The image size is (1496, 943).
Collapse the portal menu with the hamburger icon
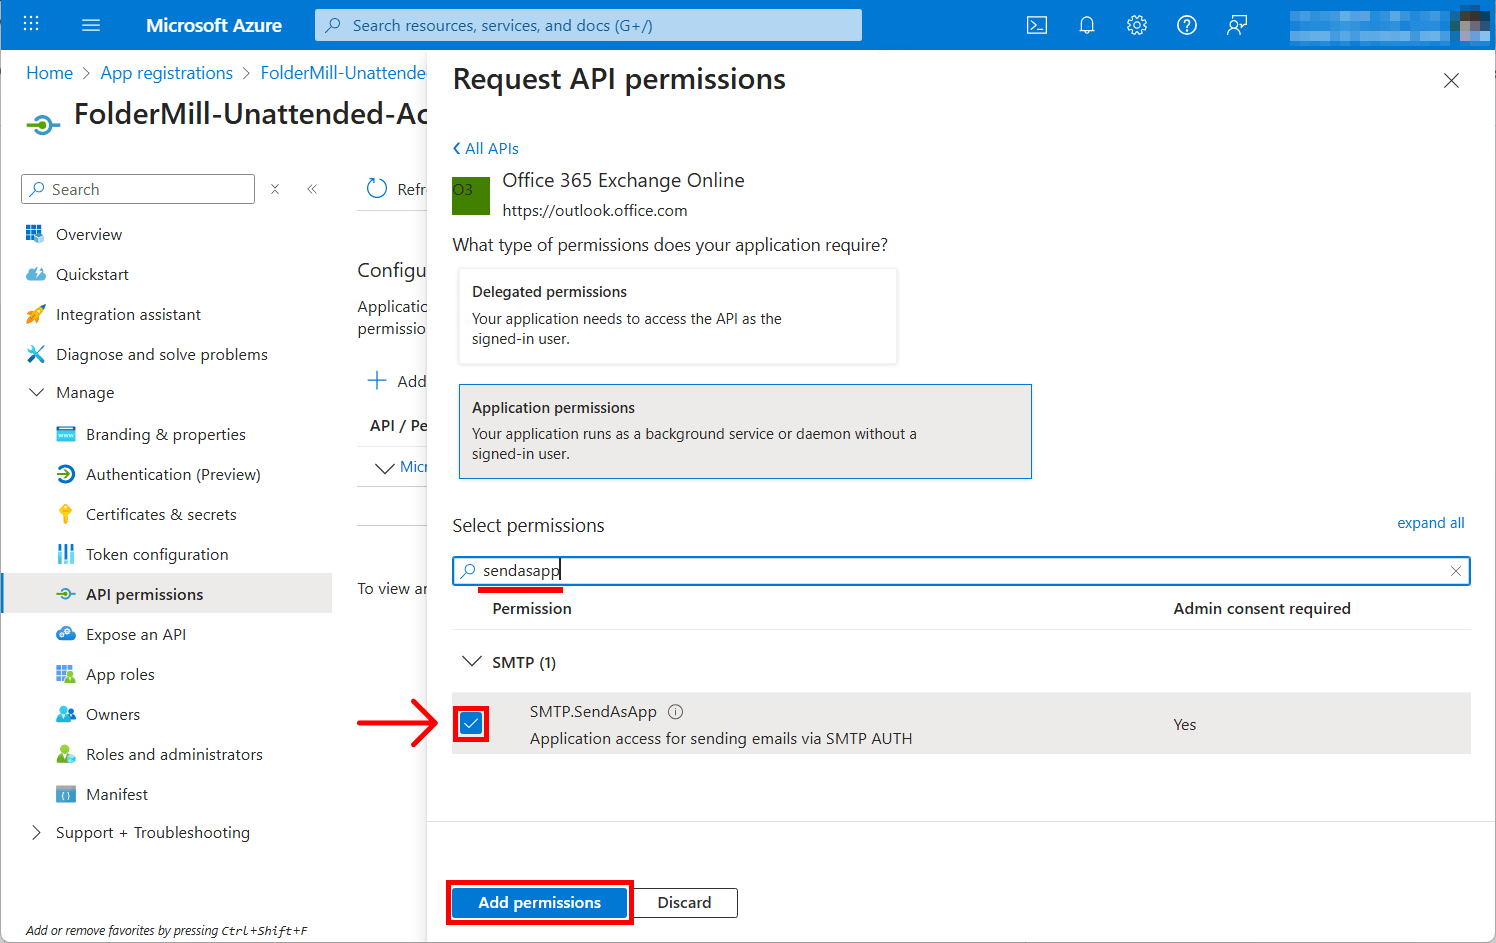coord(91,25)
